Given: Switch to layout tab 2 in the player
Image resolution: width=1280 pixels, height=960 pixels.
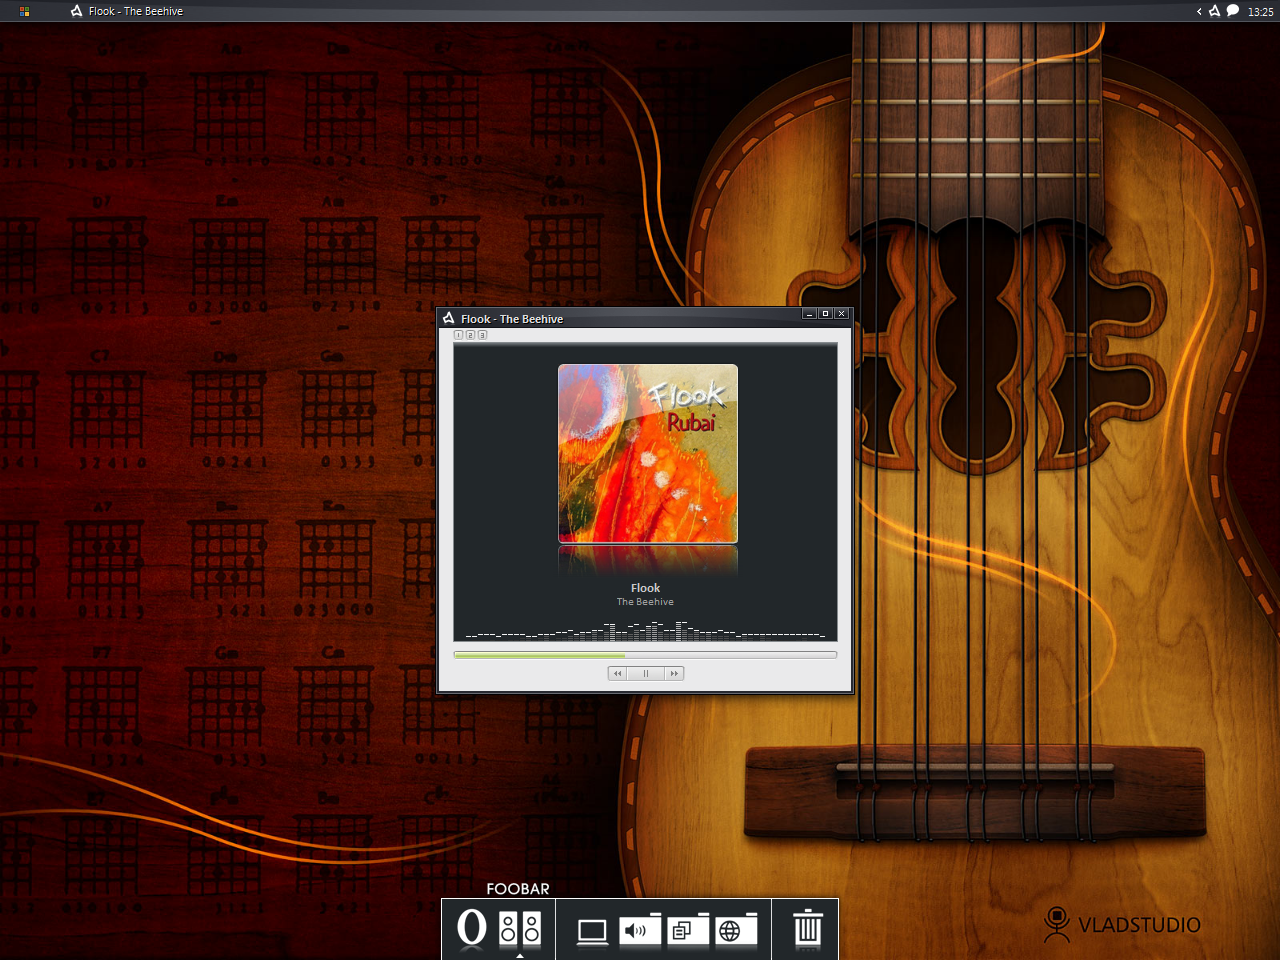Looking at the screenshot, I should coord(470,335).
